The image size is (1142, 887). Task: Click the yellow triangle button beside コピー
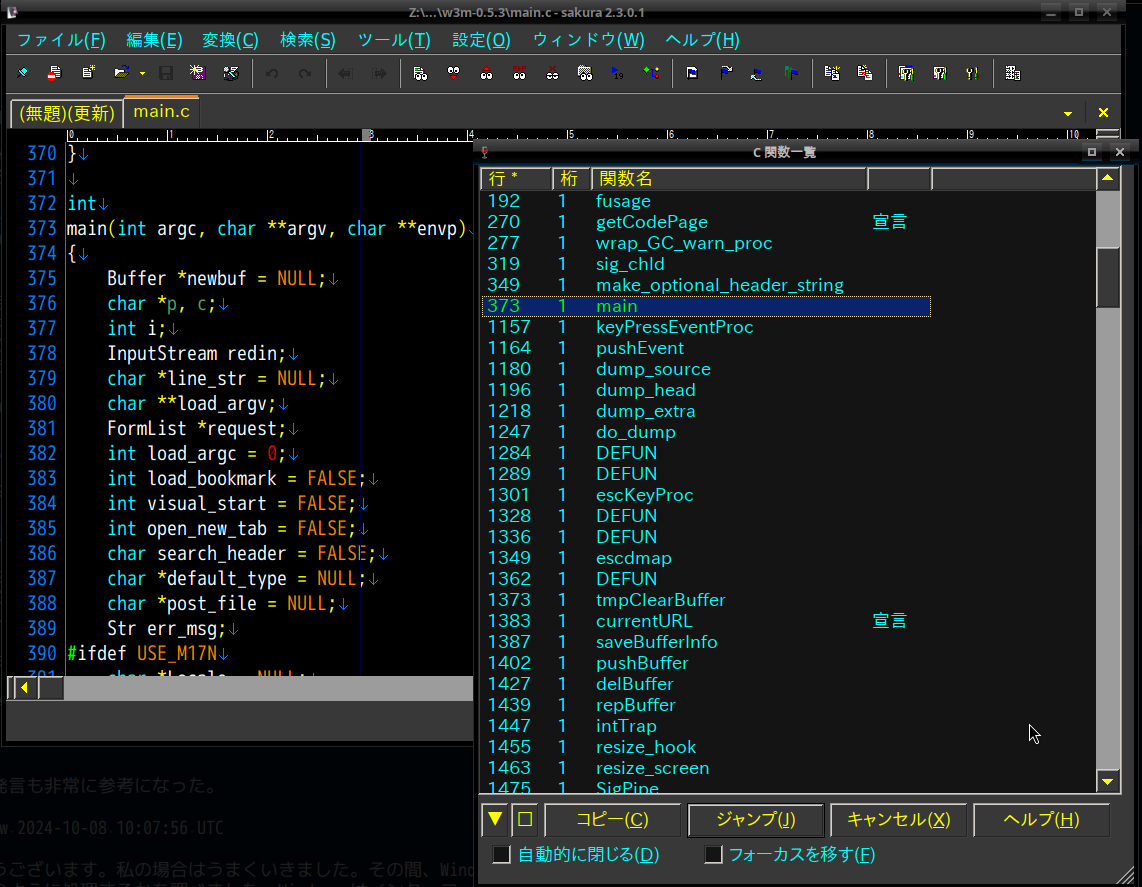(495, 819)
